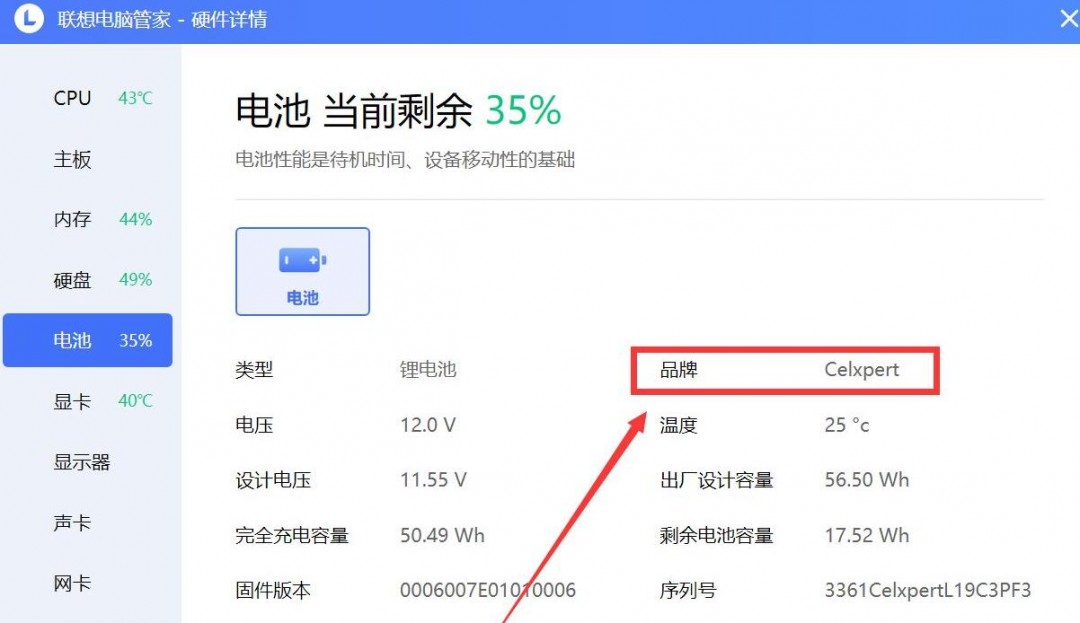Image resolution: width=1080 pixels, height=623 pixels.
Task: Click the memory usage value 44%
Action: (134, 219)
